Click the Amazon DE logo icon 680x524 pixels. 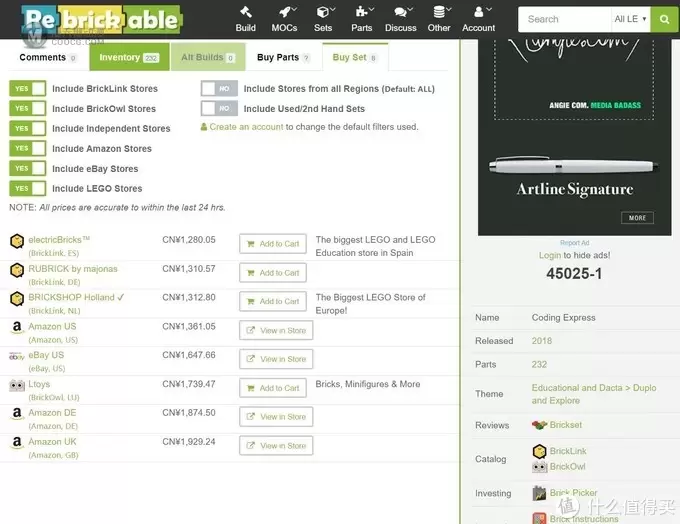click(x=17, y=414)
